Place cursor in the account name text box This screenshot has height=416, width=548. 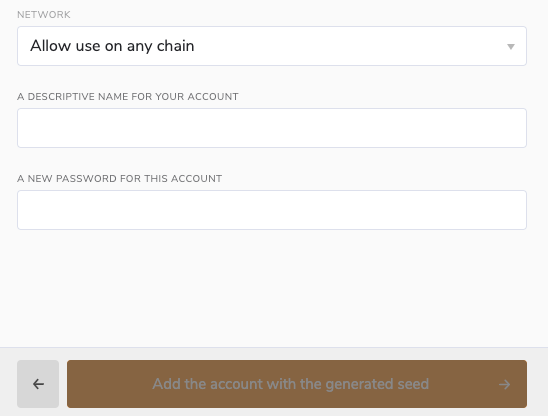[x=272, y=128]
